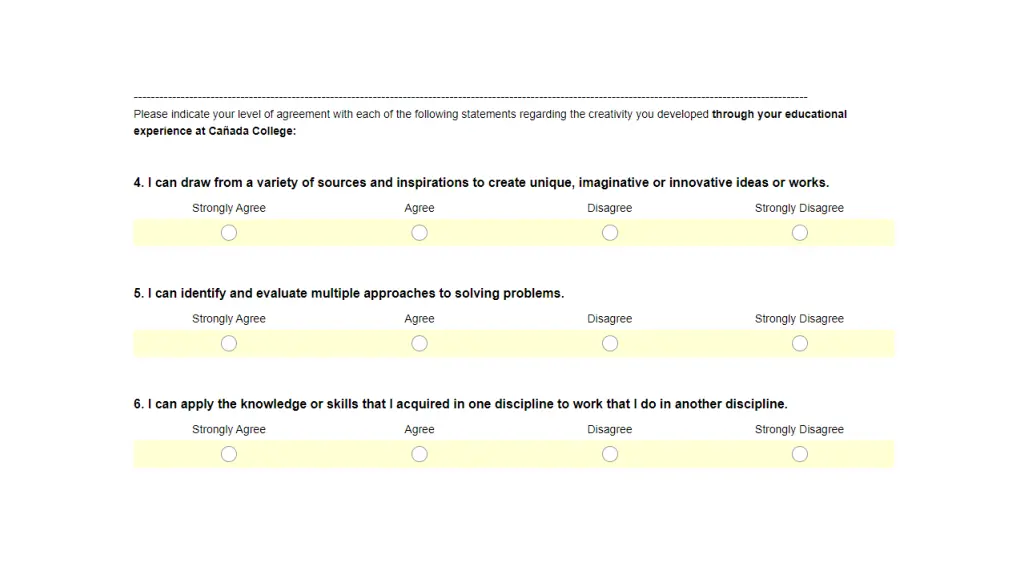The image size is (1024, 576).
Task: Select Agree for question 4
Action: point(419,232)
